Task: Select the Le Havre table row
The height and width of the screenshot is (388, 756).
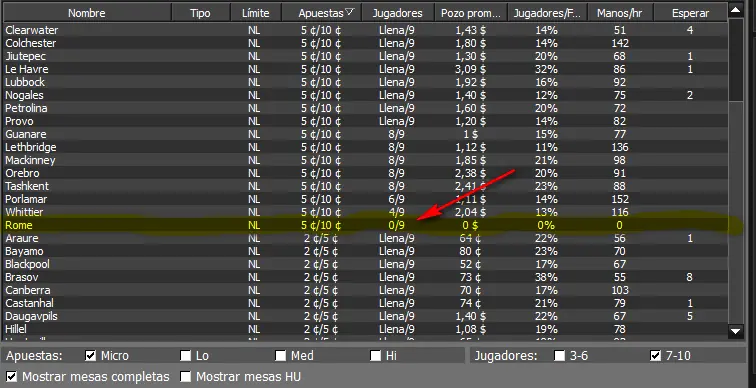Action: point(365,69)
